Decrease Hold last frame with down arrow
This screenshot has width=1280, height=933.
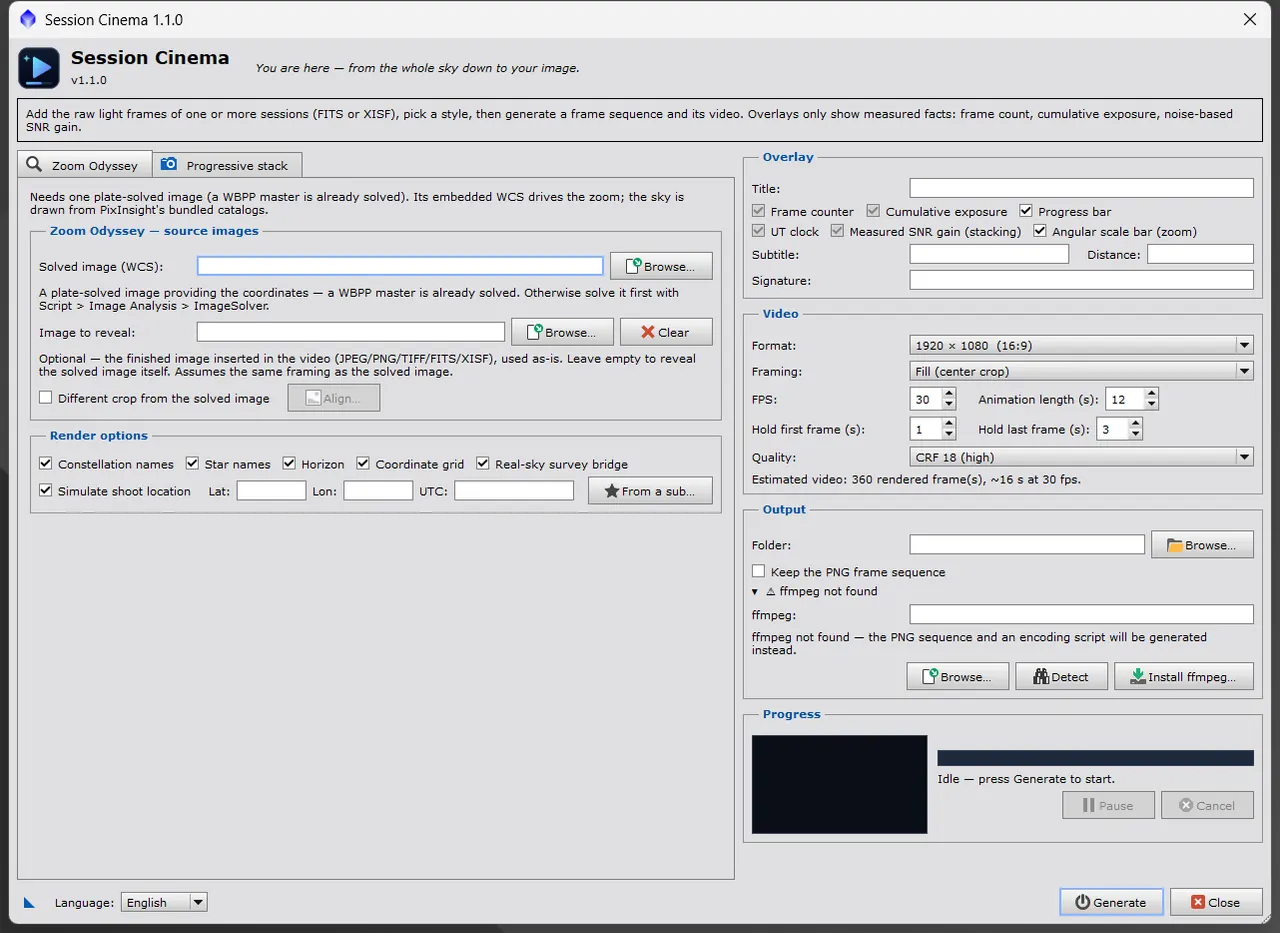(1135, 435)
